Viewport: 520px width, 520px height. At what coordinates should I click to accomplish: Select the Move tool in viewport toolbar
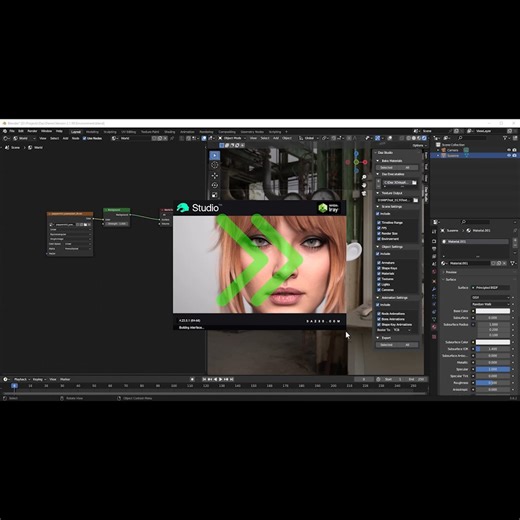click(215, 175)
